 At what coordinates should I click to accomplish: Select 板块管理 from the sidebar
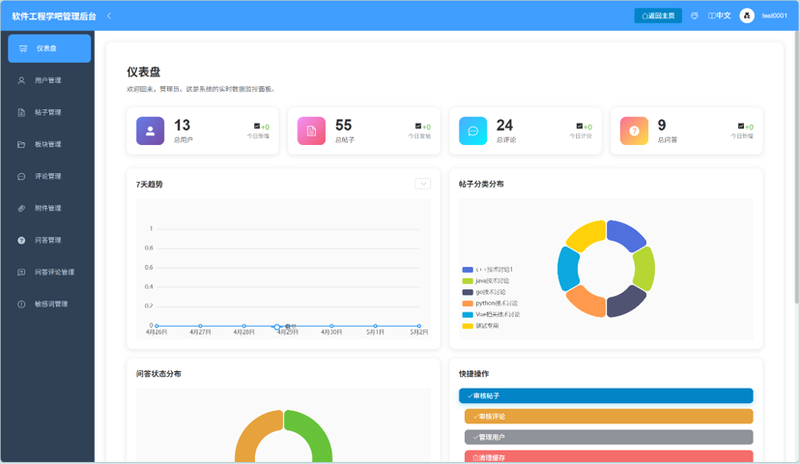pos(49,144)
